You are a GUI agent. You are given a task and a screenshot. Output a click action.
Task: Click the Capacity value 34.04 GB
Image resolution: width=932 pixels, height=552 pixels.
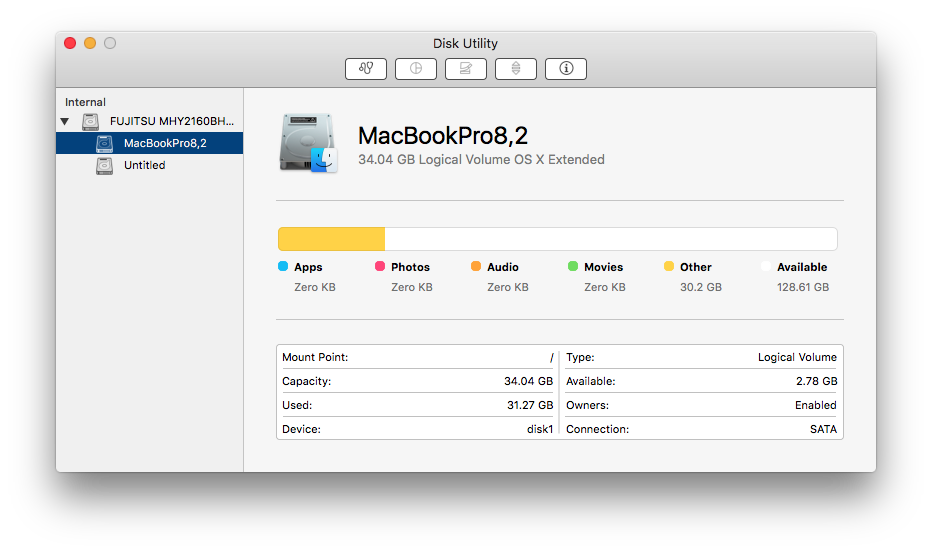pos(528,381)
